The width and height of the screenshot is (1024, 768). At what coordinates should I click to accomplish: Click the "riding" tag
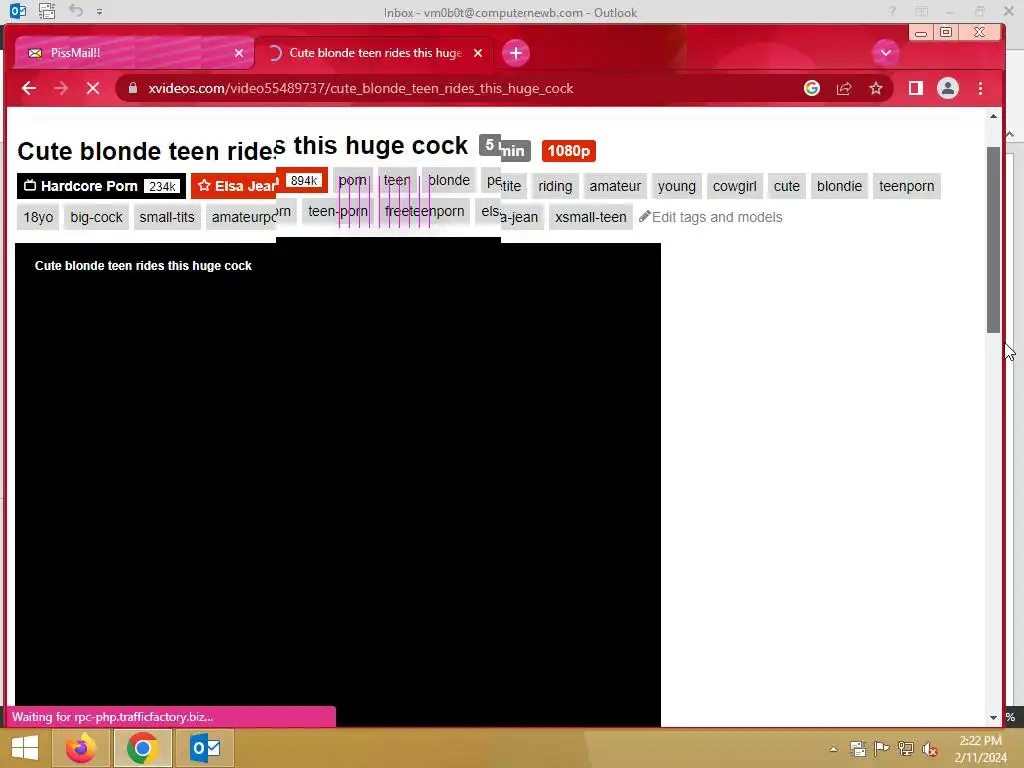pos(555,186)
